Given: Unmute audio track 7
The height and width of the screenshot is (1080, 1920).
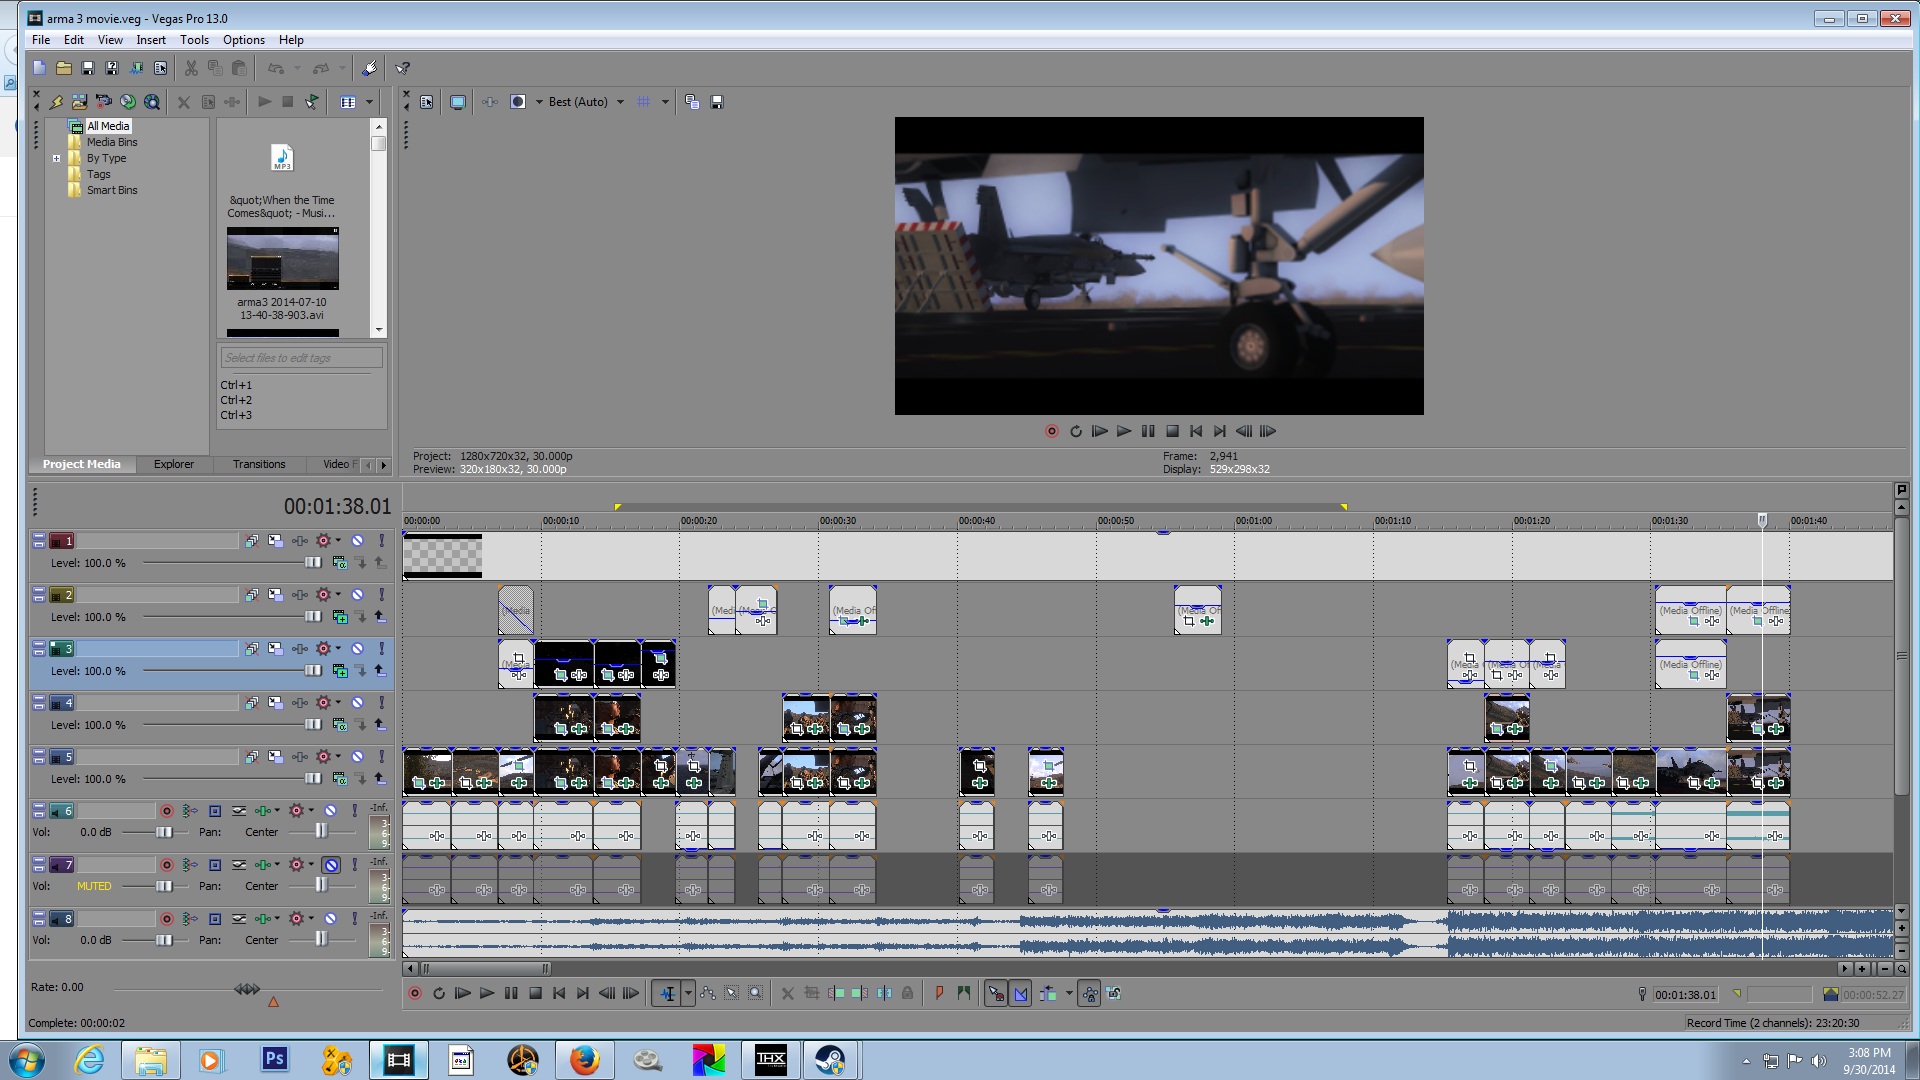Looking at the screenshot, I should (331, 864).
